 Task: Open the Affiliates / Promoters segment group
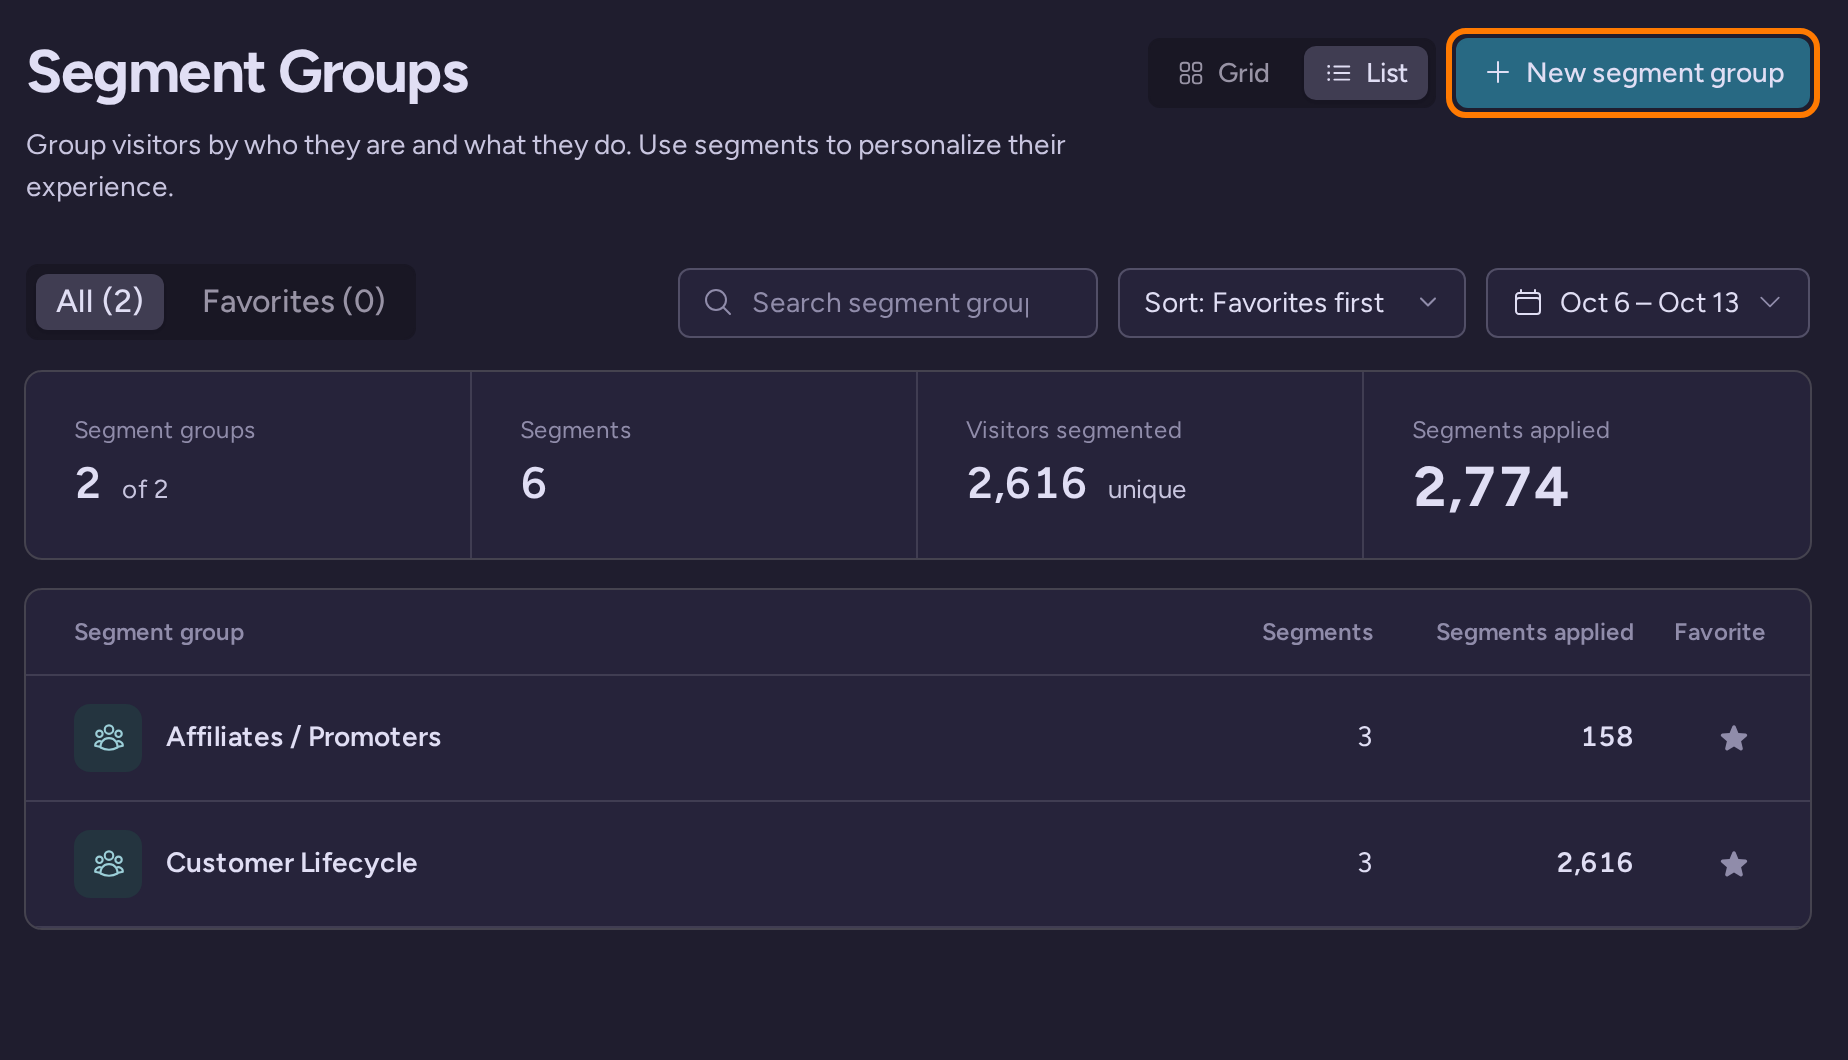coord(303,737)
